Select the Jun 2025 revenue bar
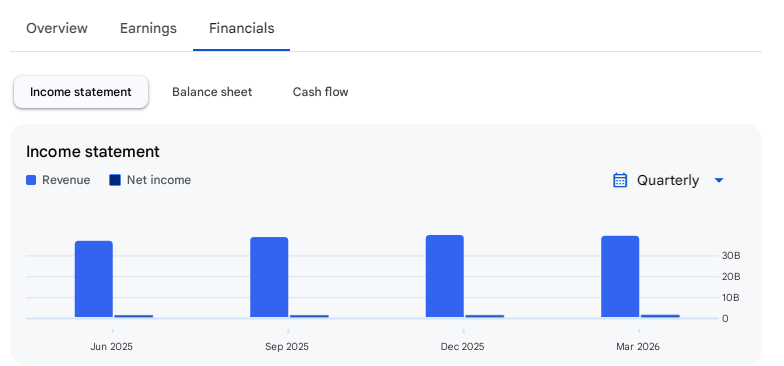 point(94,279)
